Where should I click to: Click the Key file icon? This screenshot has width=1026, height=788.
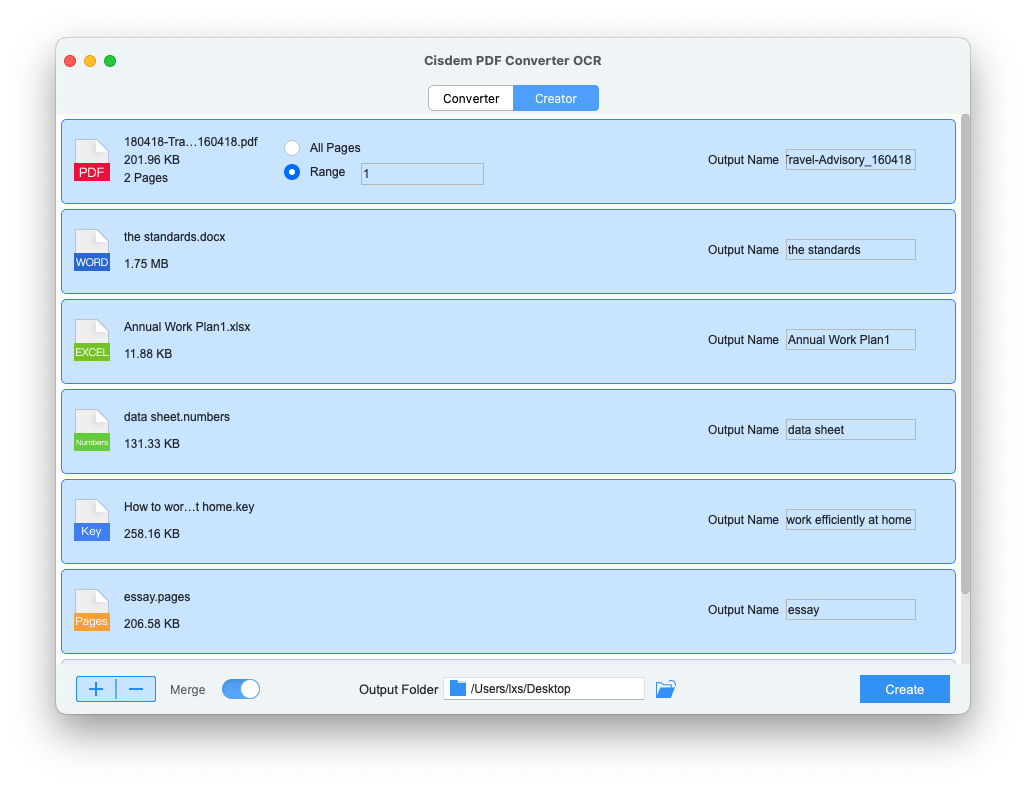point(92,520)
